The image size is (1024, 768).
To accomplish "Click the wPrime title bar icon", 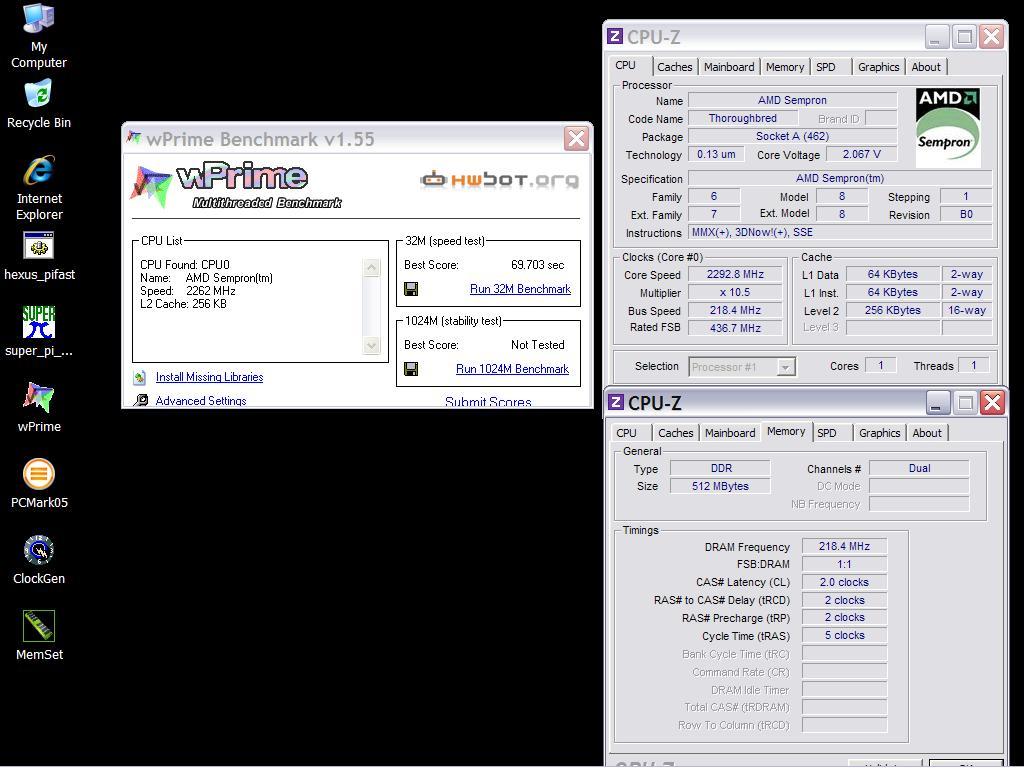I will 134,137.
